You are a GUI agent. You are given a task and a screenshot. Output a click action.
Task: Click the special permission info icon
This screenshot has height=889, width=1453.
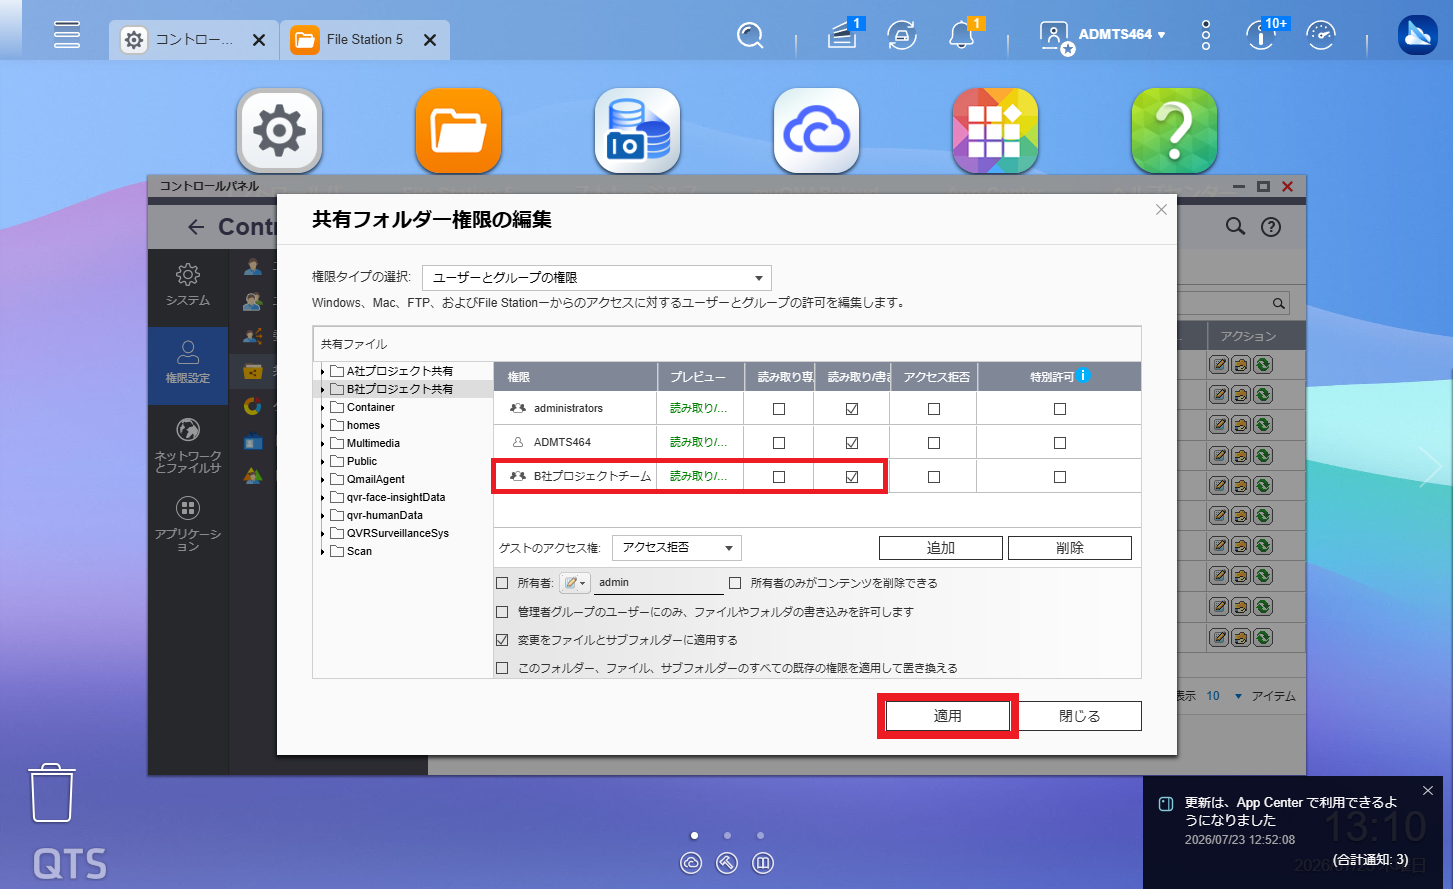pos(1083,376)
